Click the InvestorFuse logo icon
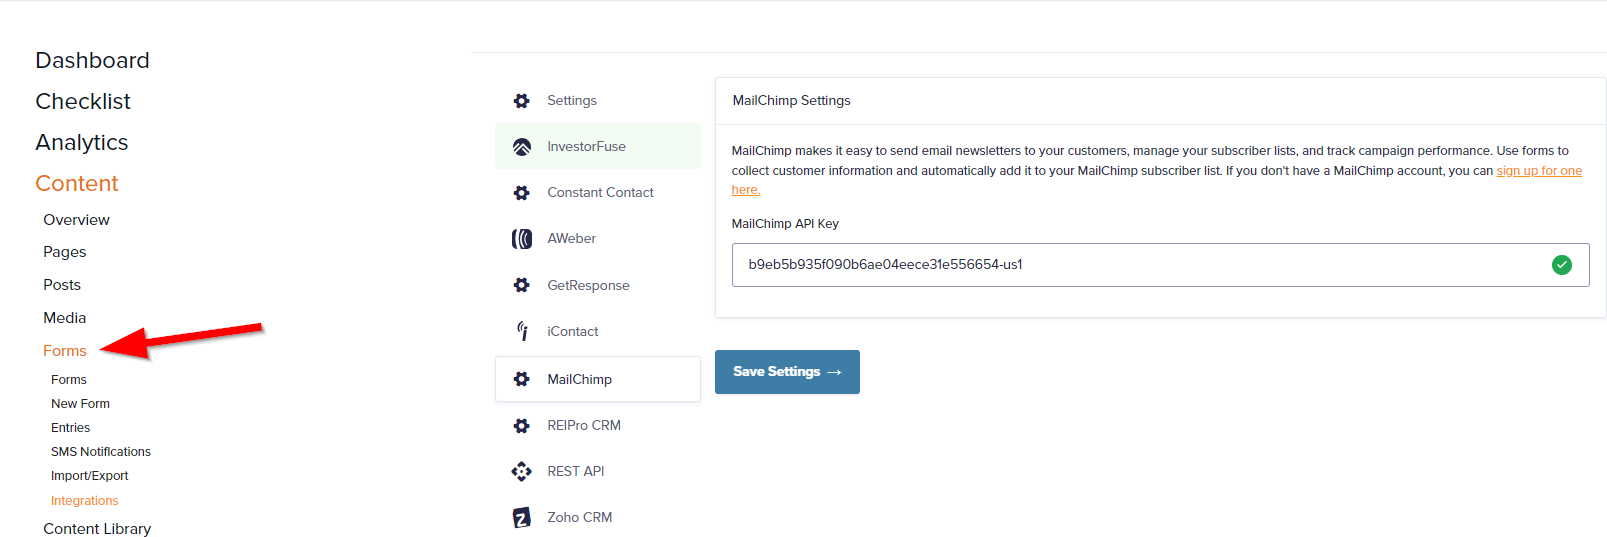Viewport: 1607px width, 537px height. click(x=522, y=147)
